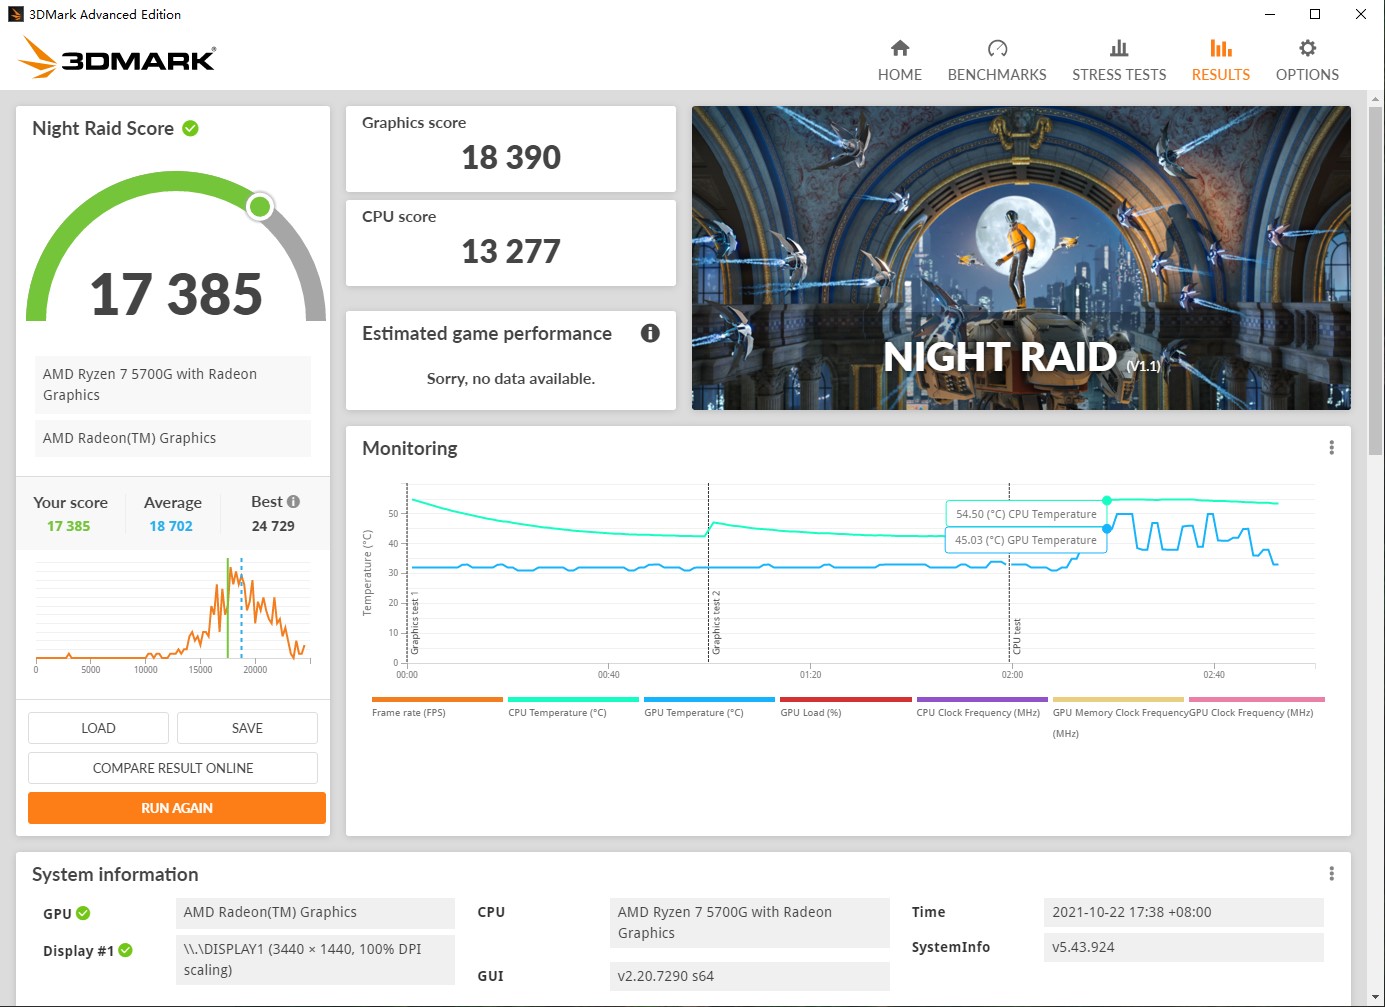Click the green Night Raid Score validation checkmark
This screenshot has height=1007, width=1385.
pyautogui.click(x=191, y=128)
